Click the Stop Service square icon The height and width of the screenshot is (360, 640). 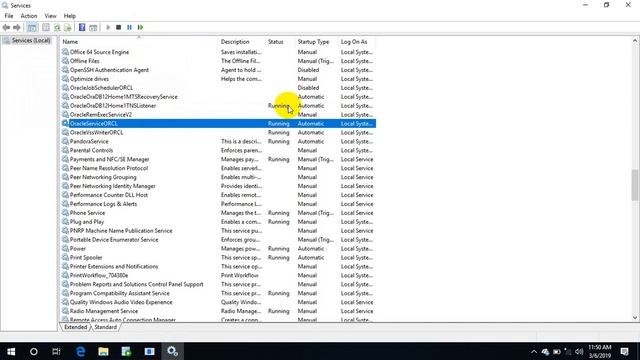[119, 27]
